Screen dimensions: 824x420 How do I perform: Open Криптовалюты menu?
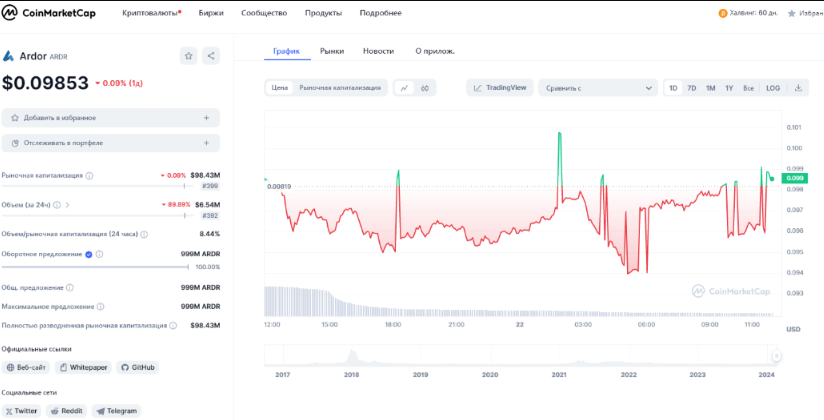pyautogui.click(x=152, y=13)
